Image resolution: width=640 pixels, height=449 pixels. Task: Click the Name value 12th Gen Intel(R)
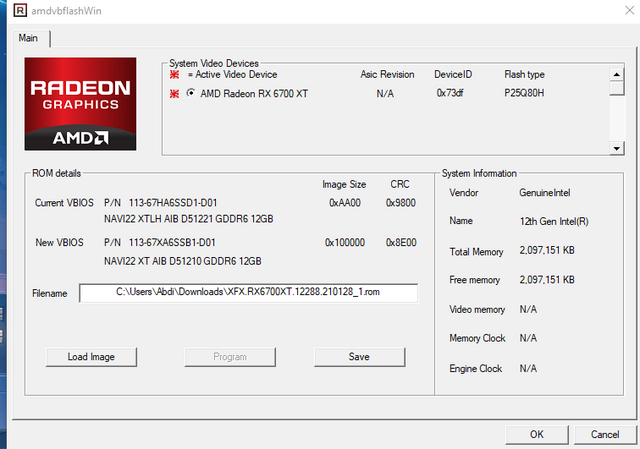point(554,222)
